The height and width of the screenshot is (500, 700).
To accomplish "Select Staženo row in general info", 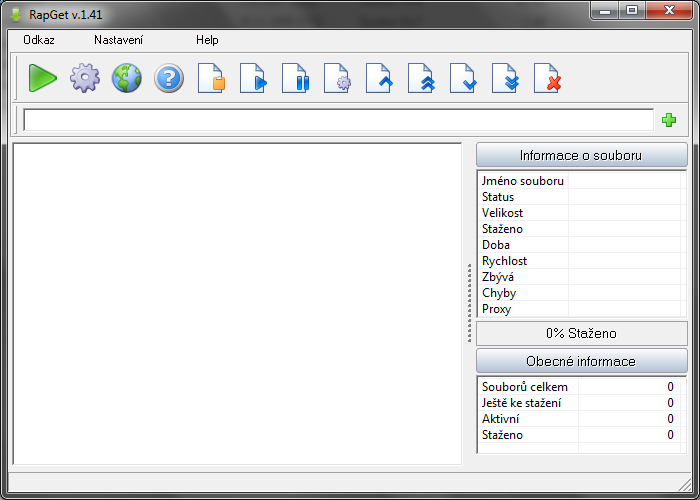I will 581,435.
